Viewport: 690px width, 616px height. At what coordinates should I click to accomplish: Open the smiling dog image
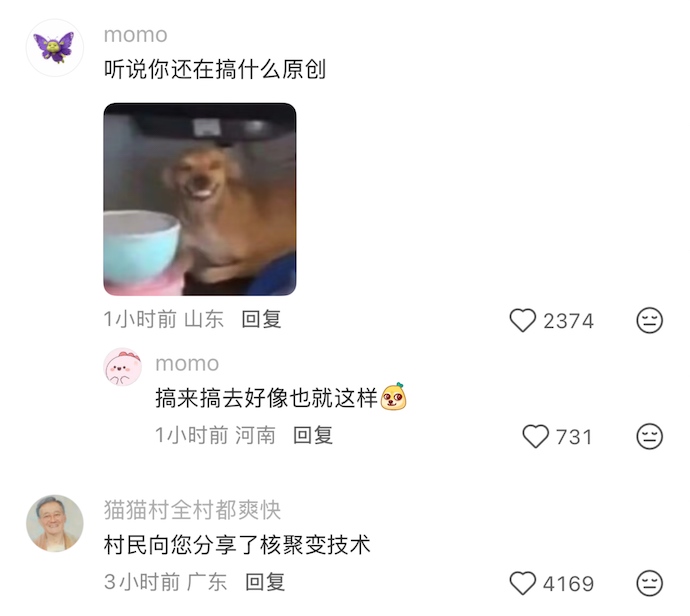pos(200,199)
